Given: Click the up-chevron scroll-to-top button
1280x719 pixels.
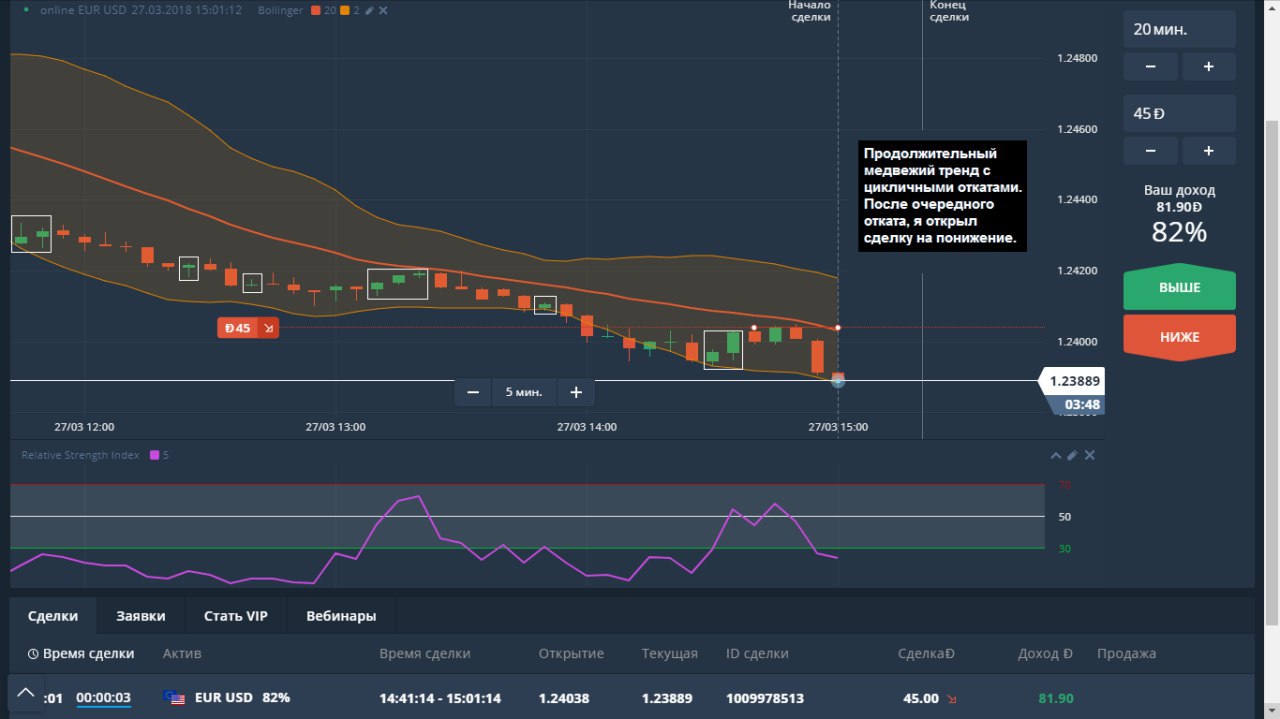Looking at the screenshot, I should (x=26, y=692).
